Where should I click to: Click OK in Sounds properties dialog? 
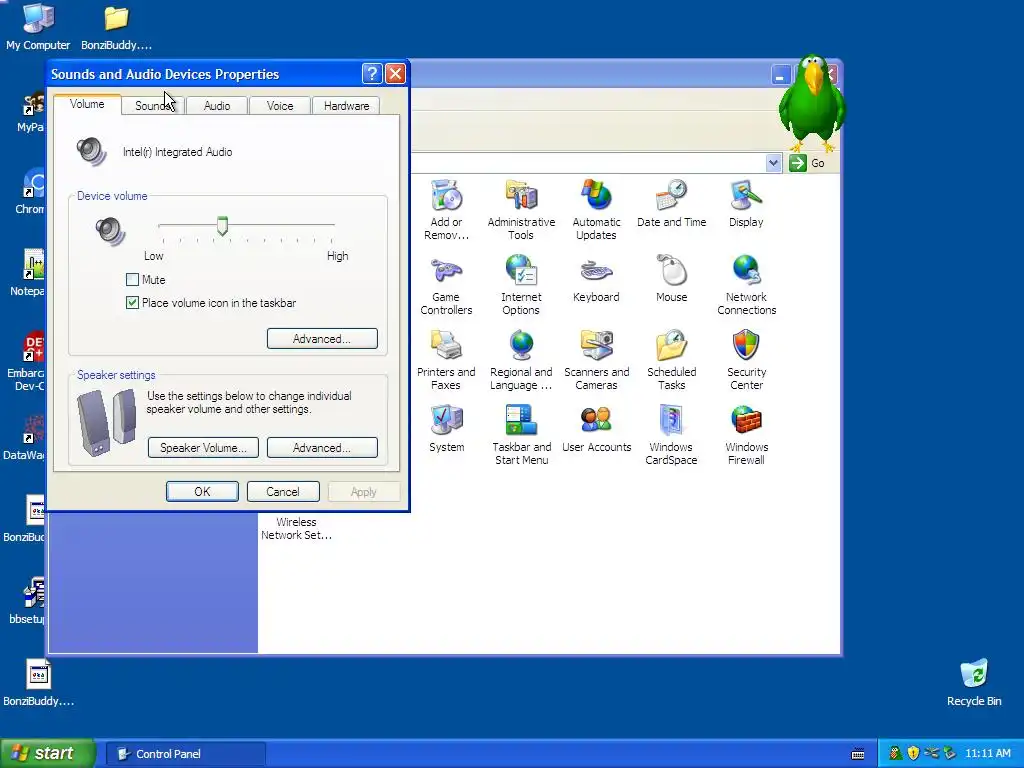[x=202, y=492]
